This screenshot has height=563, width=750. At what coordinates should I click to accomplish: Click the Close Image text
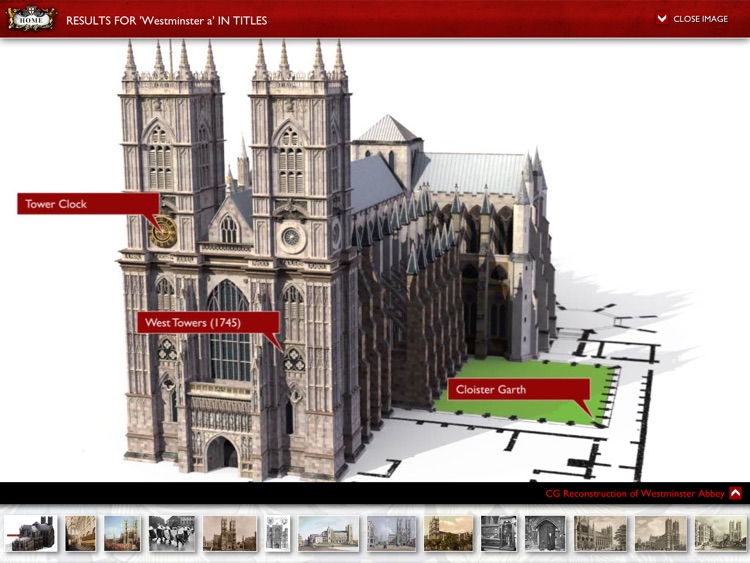tap(700, 19)
